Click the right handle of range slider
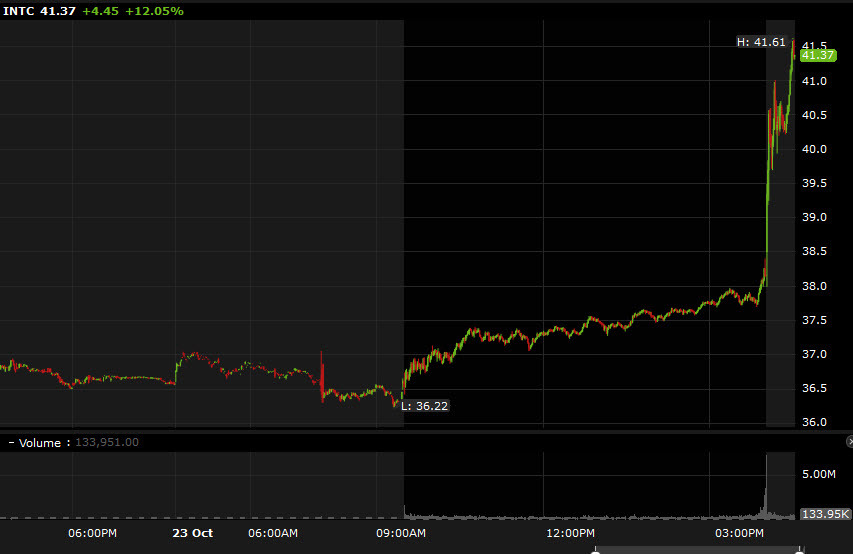 pos(799,549)
